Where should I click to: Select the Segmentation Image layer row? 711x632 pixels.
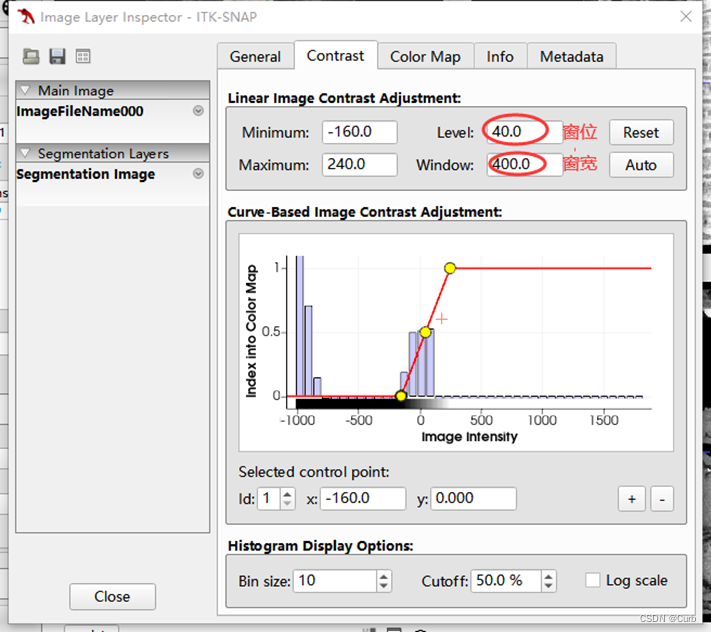[x=112, y=184]
